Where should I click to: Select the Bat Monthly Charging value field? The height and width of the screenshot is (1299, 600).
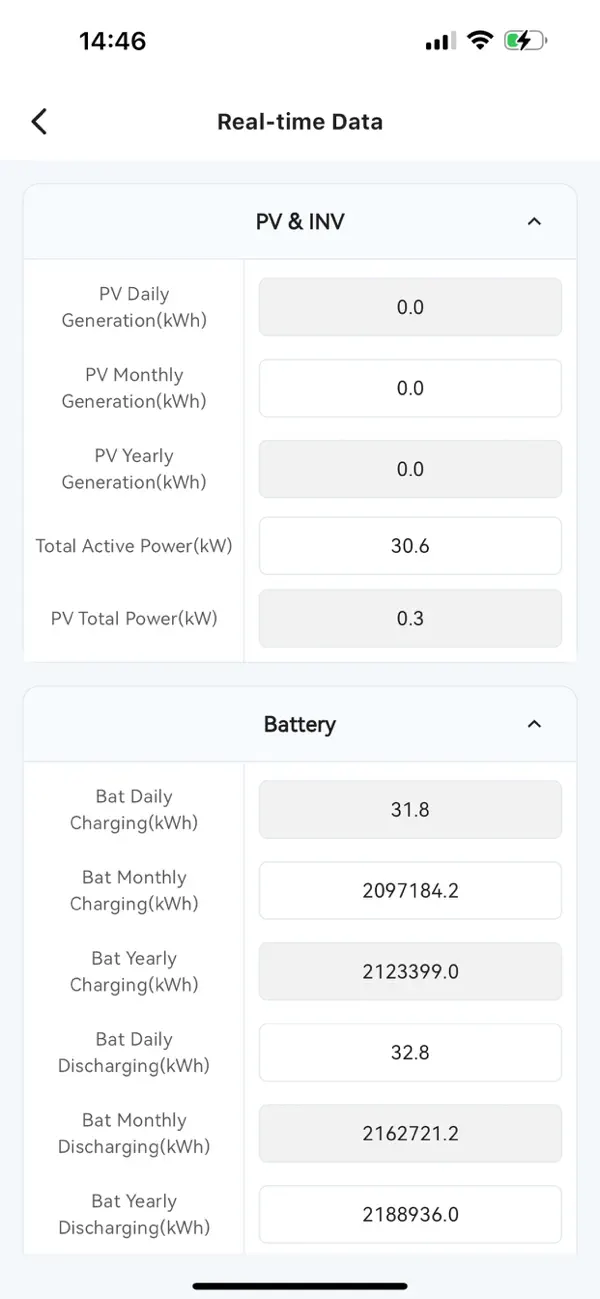coord(410,890)
